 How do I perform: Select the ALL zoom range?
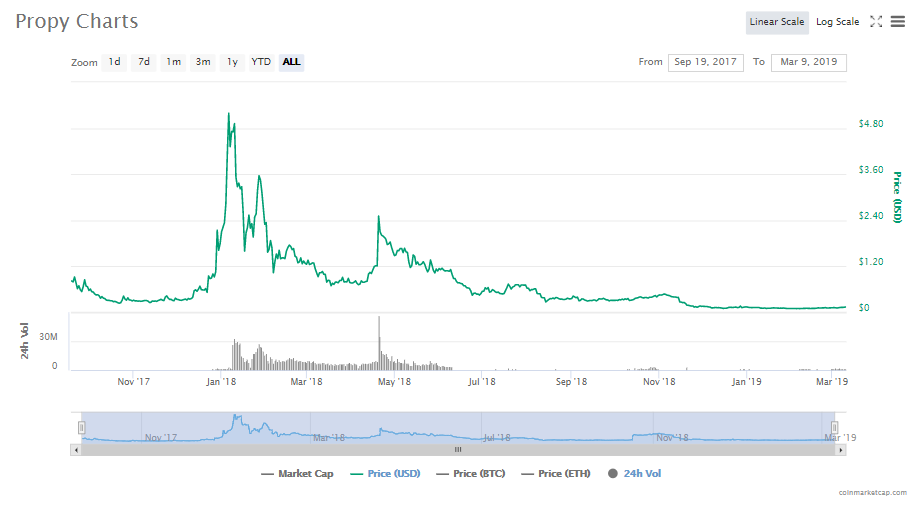[x=291, y=62]
